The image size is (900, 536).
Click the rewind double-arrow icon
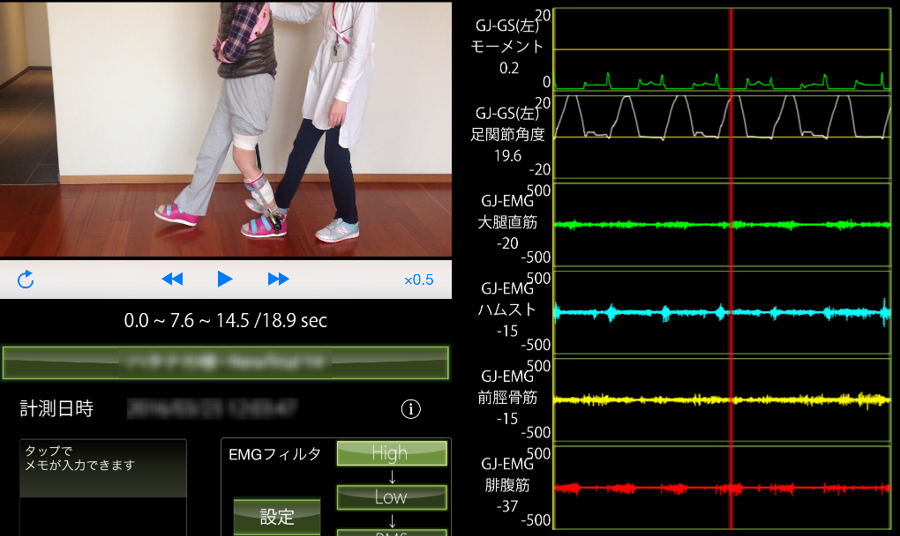(x=172, y=279)
